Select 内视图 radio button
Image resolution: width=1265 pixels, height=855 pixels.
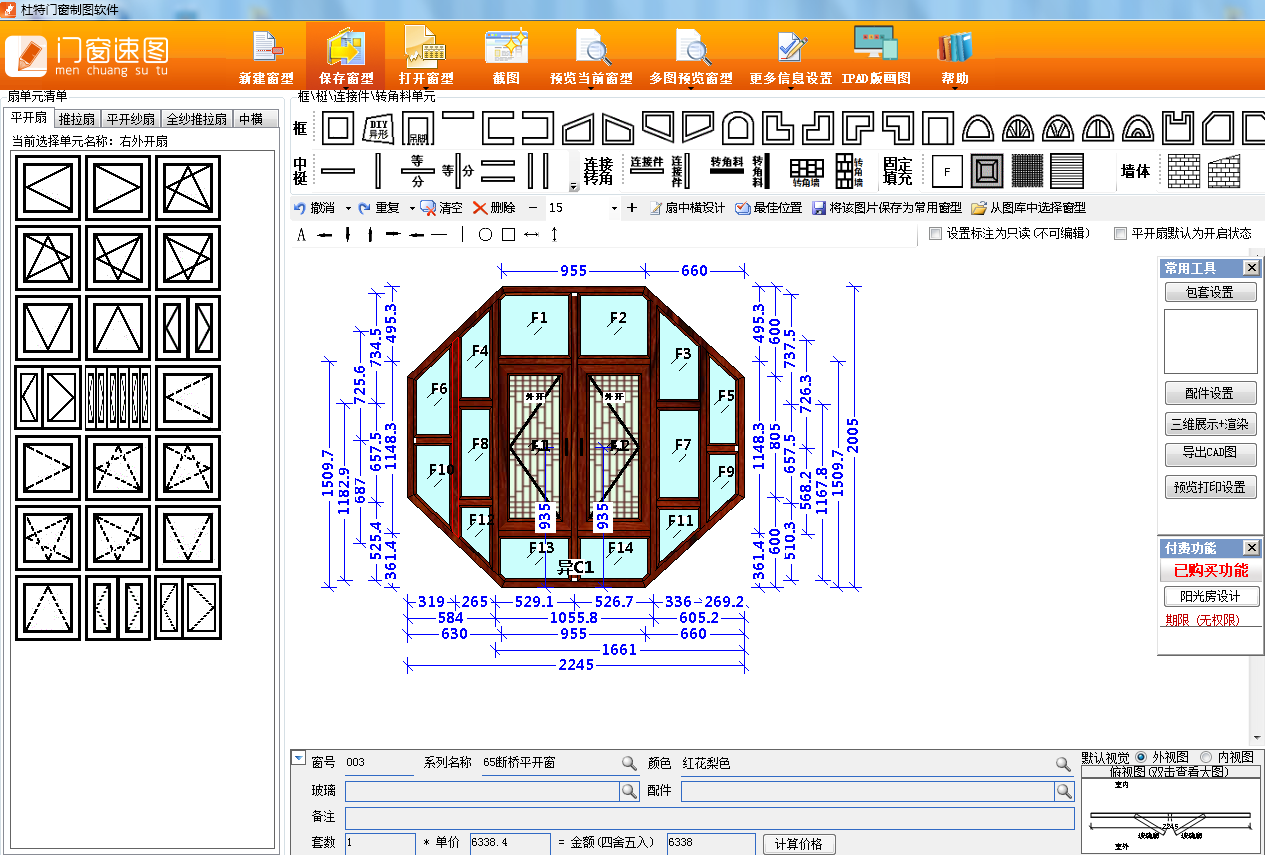(x=1206, y=757)
